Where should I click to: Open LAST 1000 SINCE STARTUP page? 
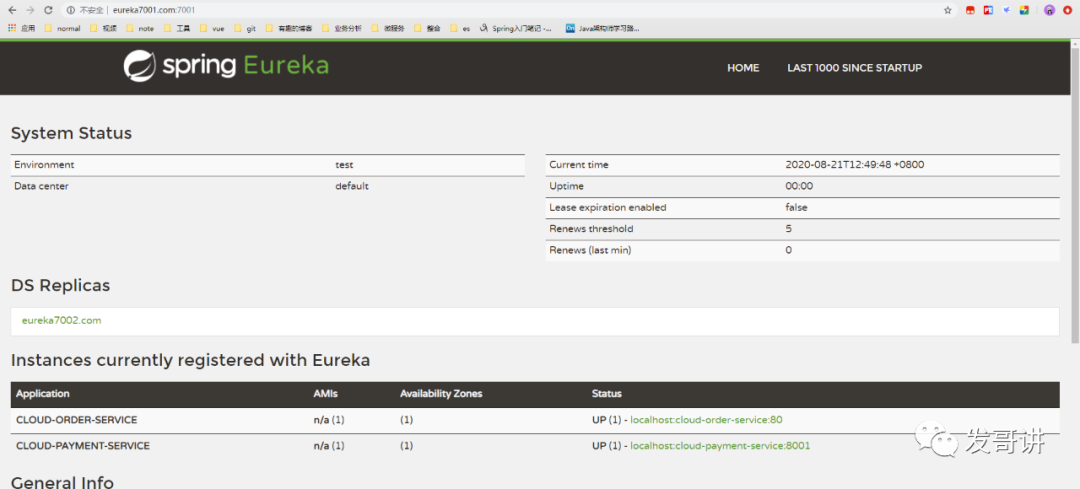(x=855, y=68)
